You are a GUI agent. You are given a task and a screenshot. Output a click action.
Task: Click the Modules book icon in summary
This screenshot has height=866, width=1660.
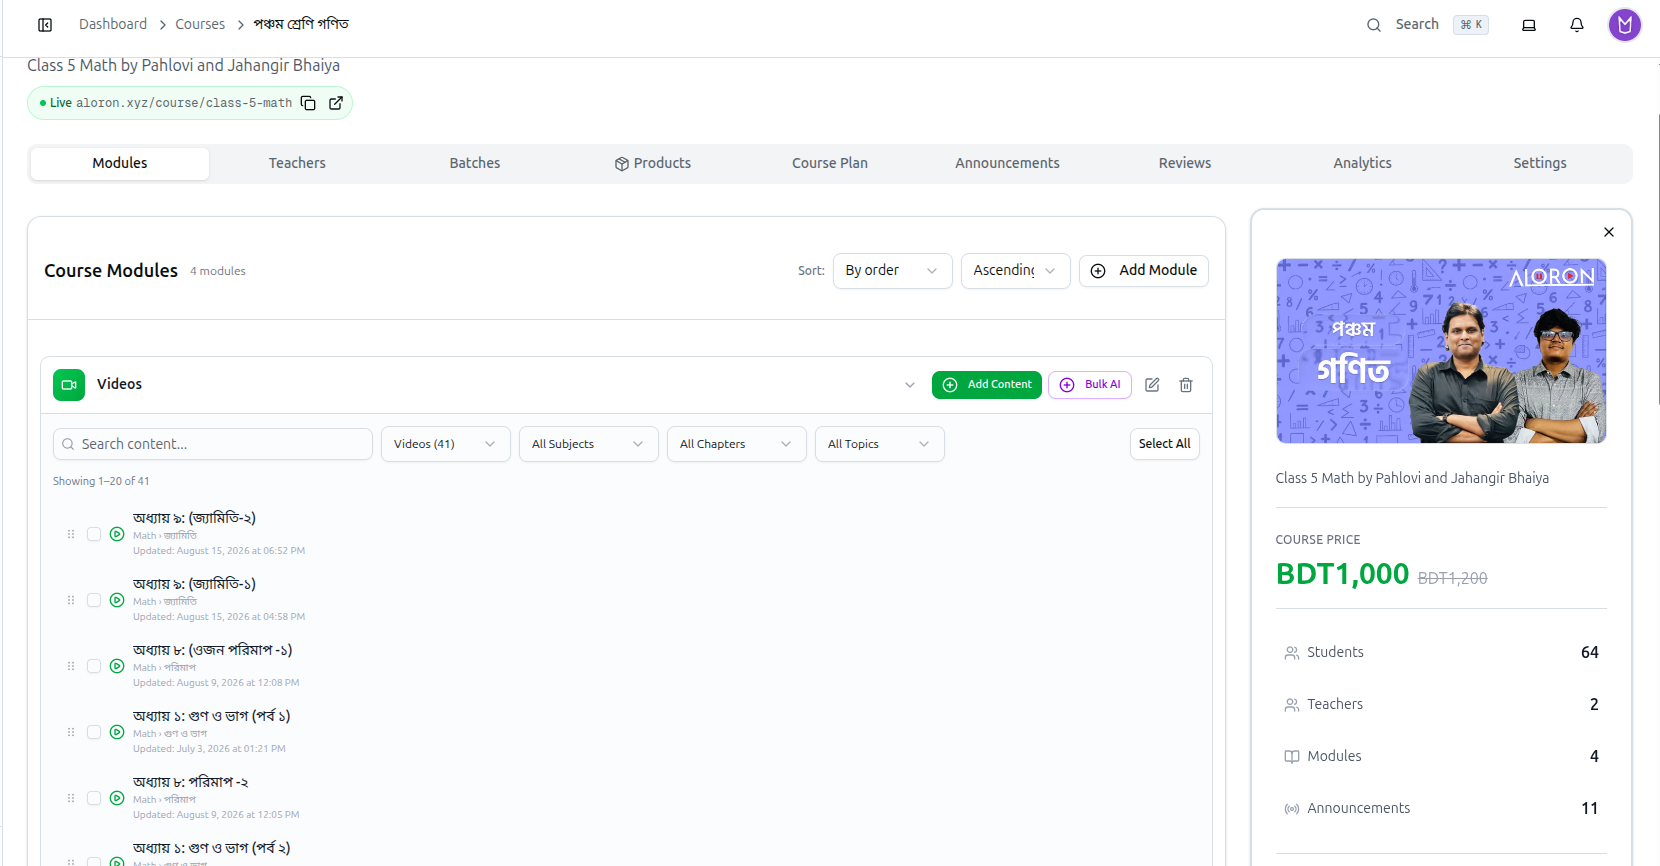click(1292, 757)
